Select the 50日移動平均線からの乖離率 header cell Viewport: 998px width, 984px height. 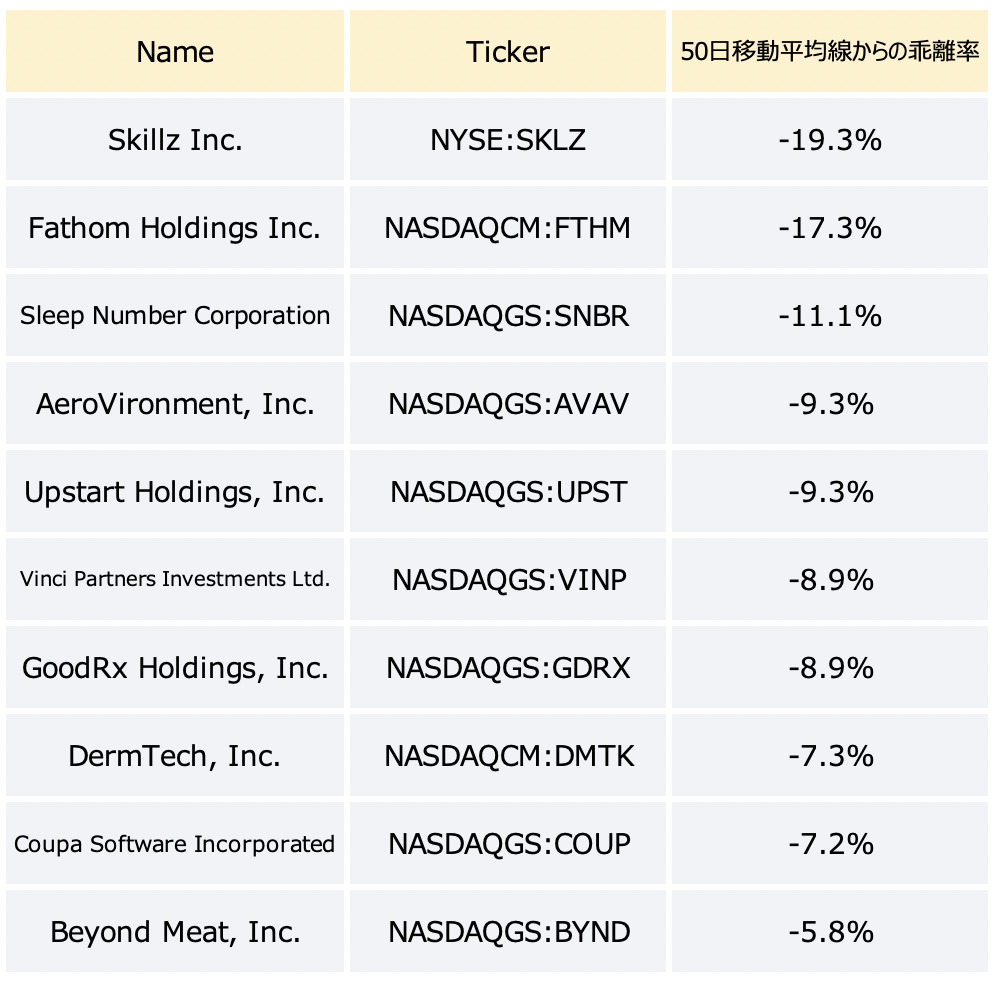[830, 51]
